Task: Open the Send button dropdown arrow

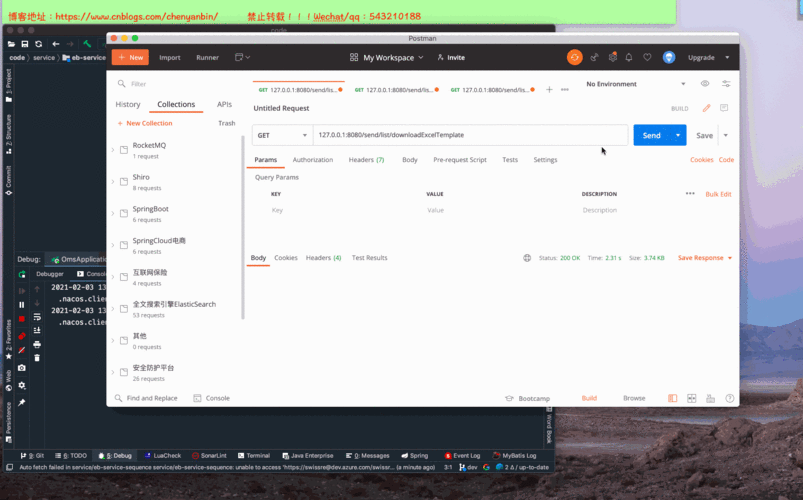Action: coord(678,135)
